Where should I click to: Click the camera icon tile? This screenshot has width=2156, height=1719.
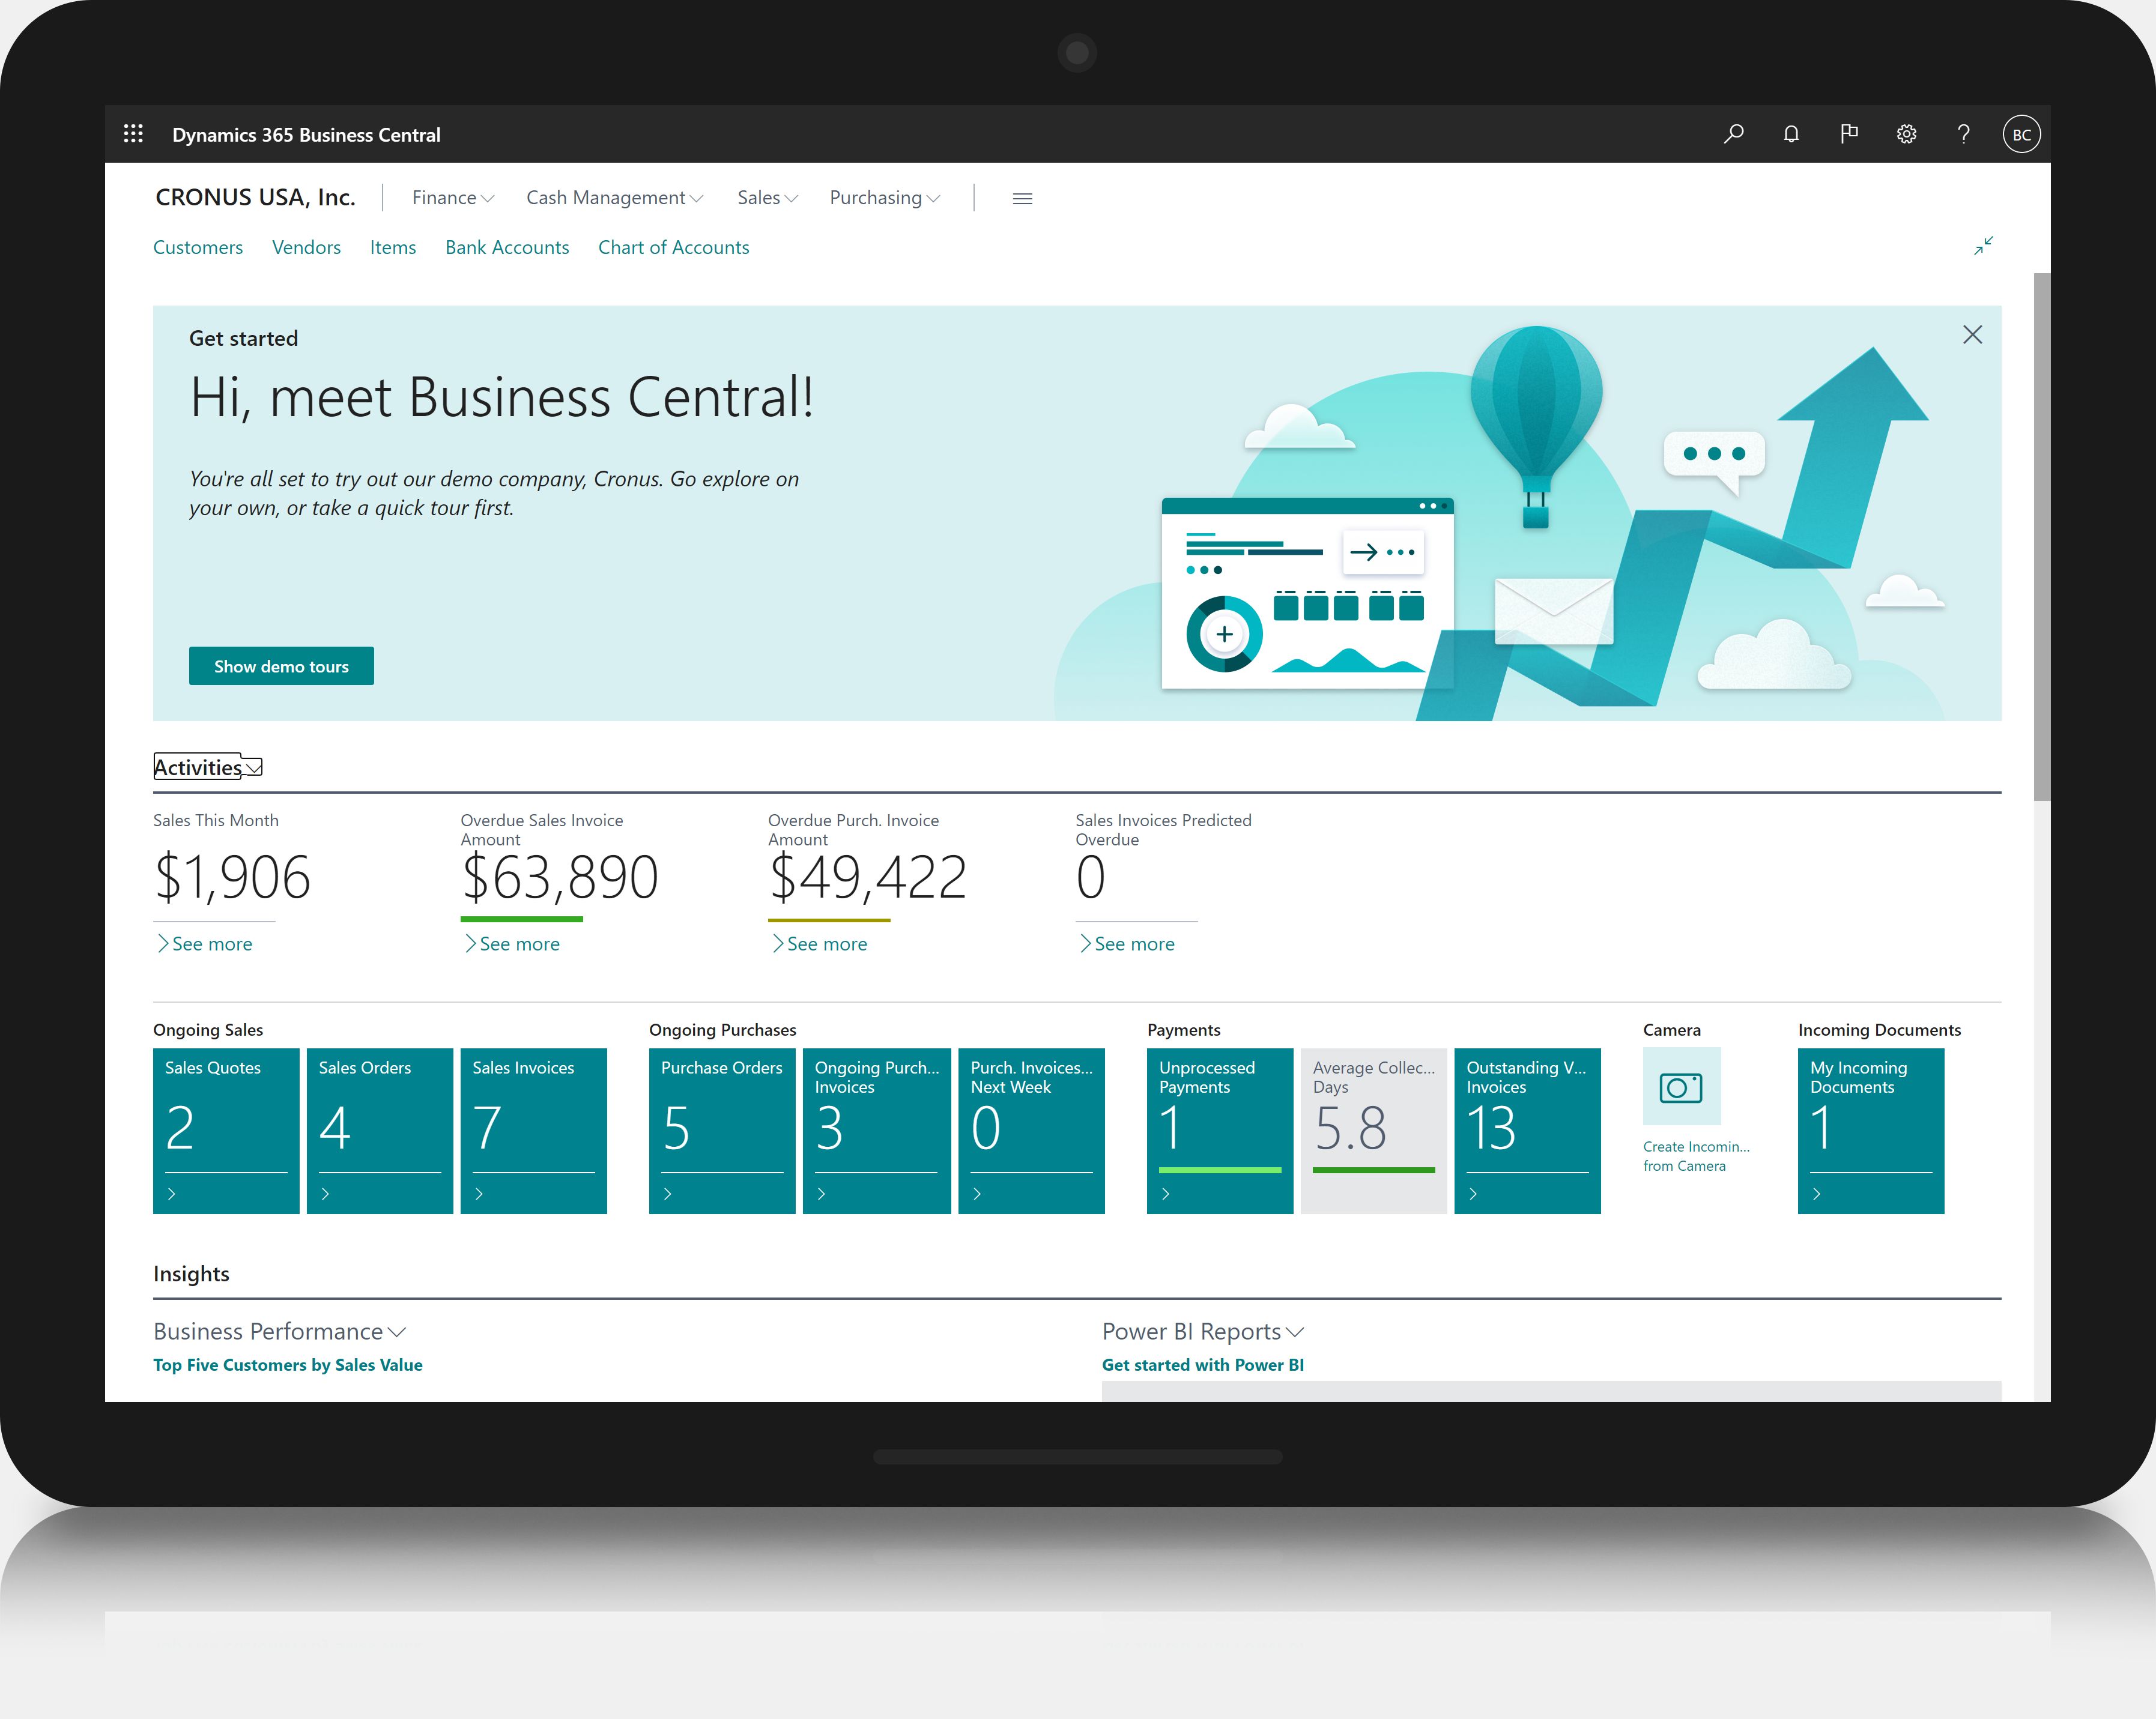point(1681,1087)
